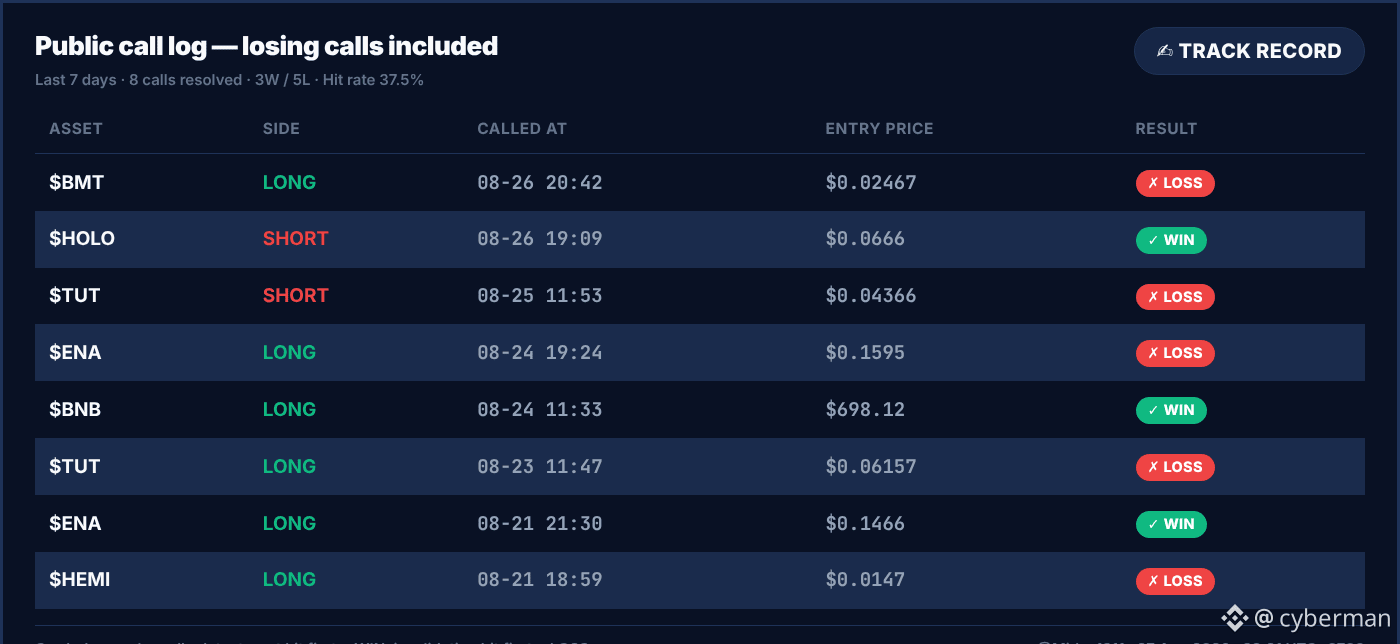Click the LOSS badge on $TUT short
This screenshot has width=1400, height=644.
[x=1175, y=297]
